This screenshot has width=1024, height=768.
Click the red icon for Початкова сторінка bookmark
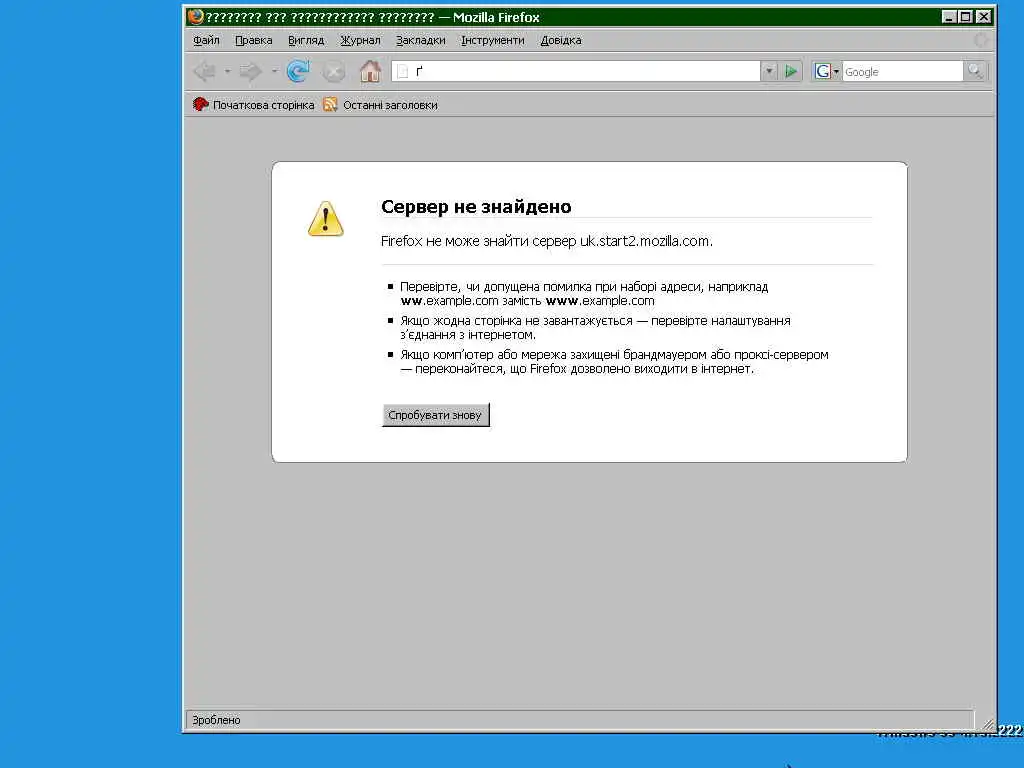200,104
